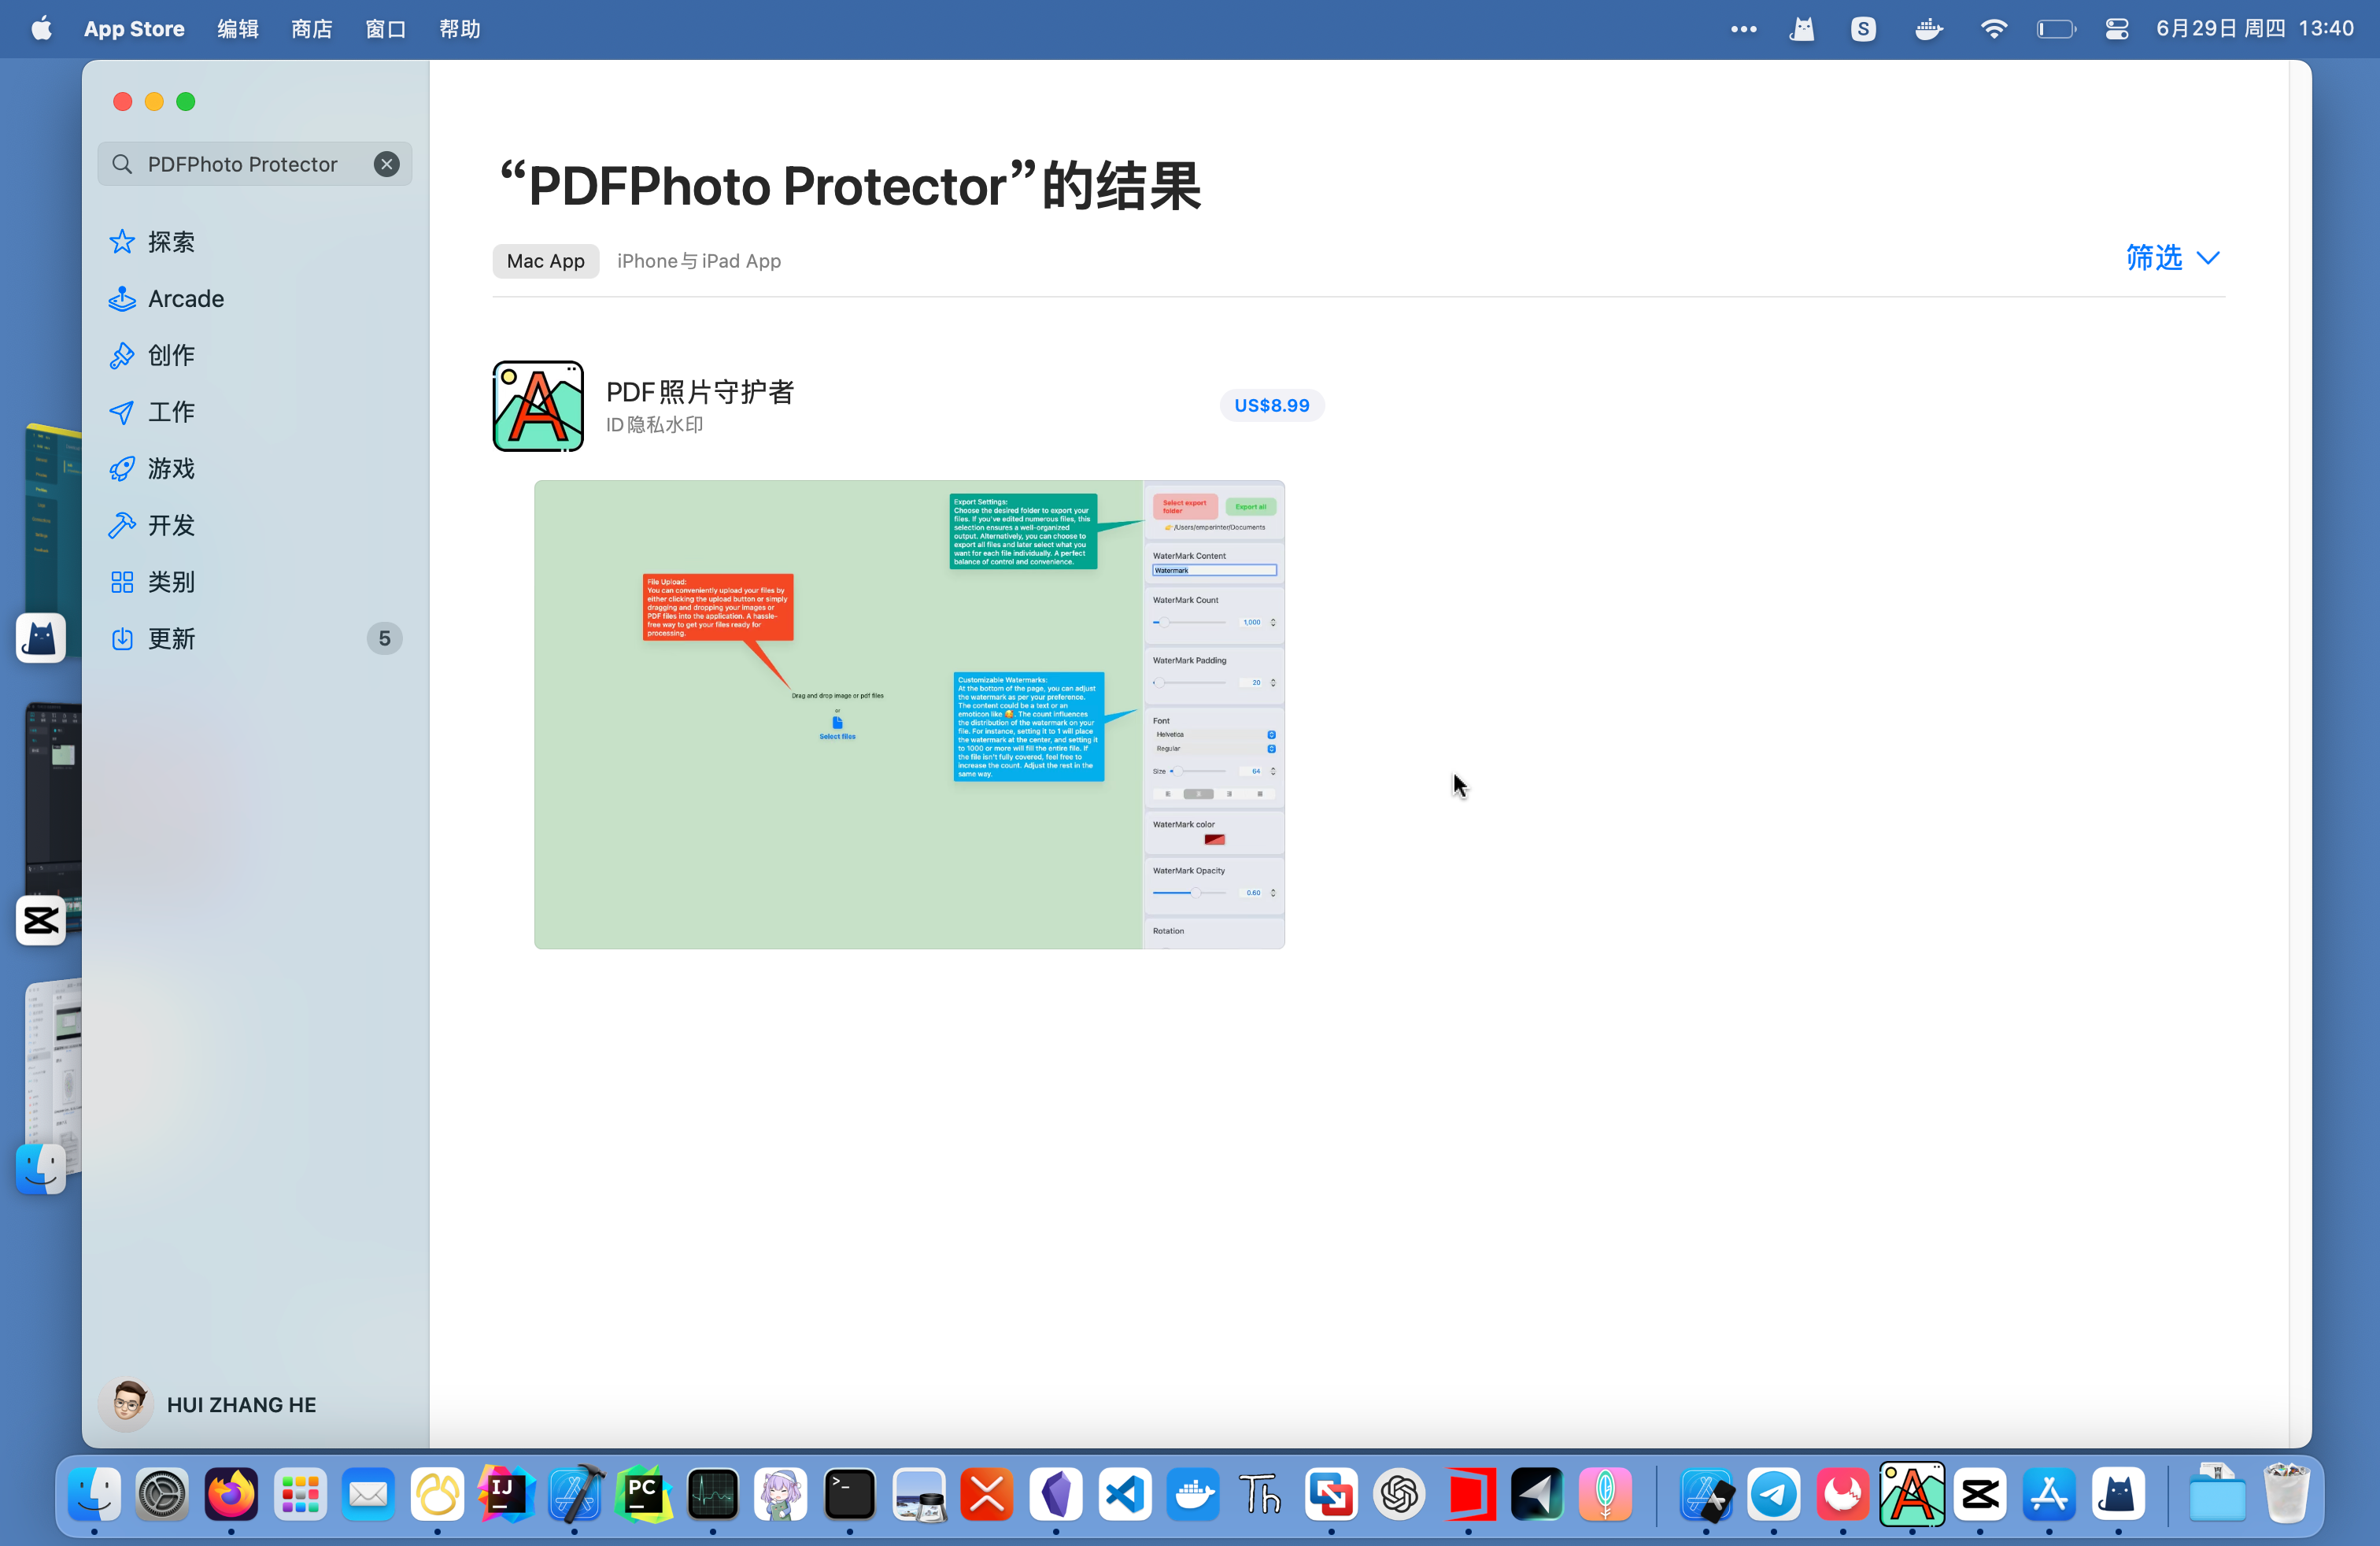Open the 窗口 menu
The image size is (2380, 1546).
pyautogui.click(x=386, y=28)
